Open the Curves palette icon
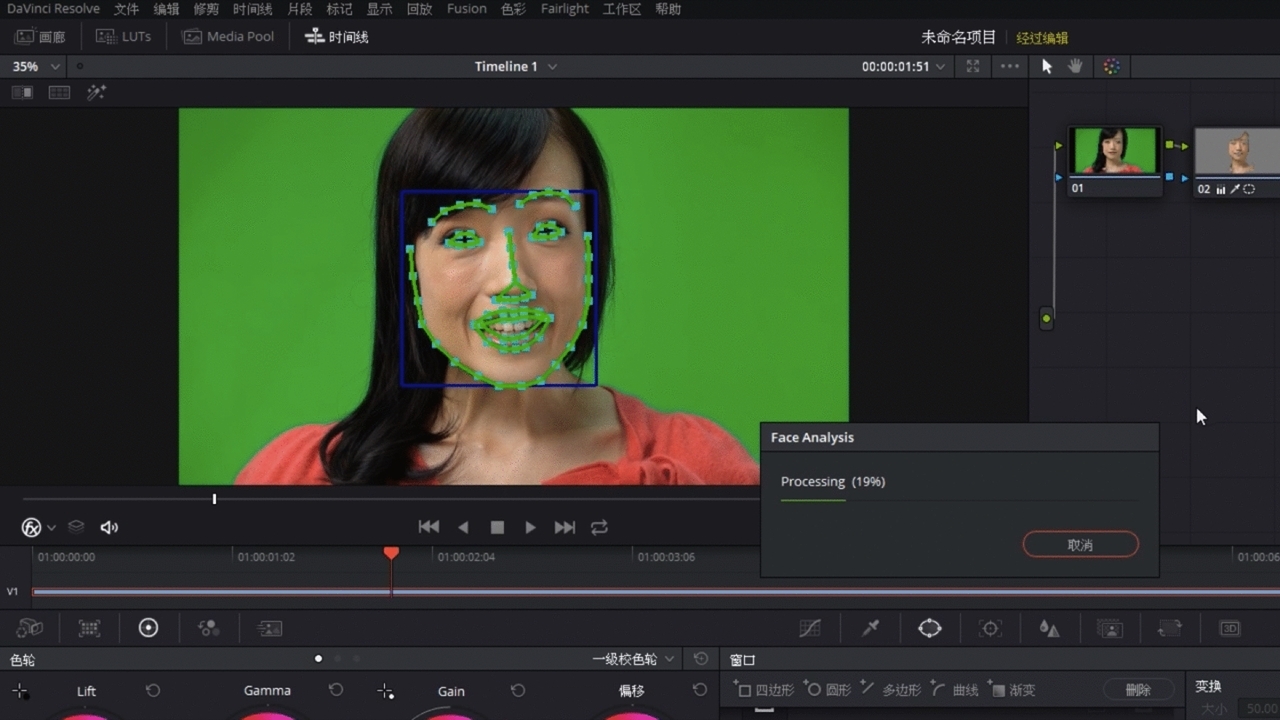This screenshot has height=720, width=1280. point(810,628)
